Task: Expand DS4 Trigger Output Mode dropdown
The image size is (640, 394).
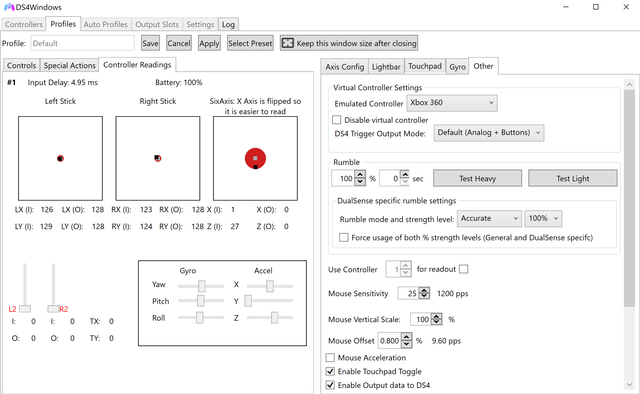Action: [x=489, y=133]
